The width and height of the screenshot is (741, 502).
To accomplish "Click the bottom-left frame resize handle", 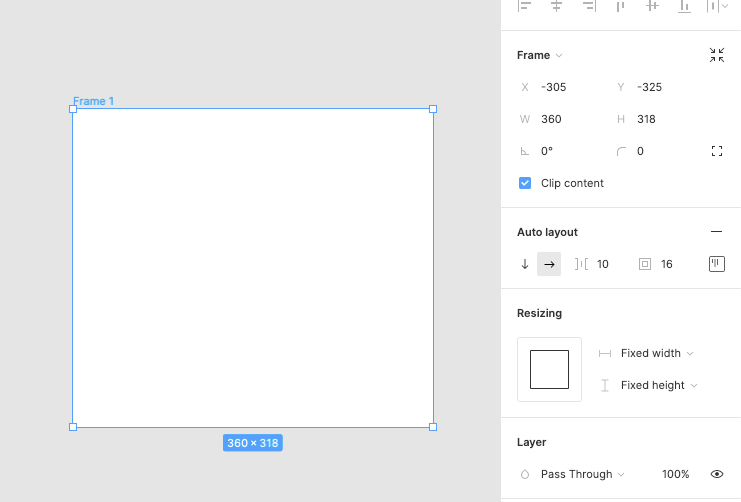I will tap(73, 427).
